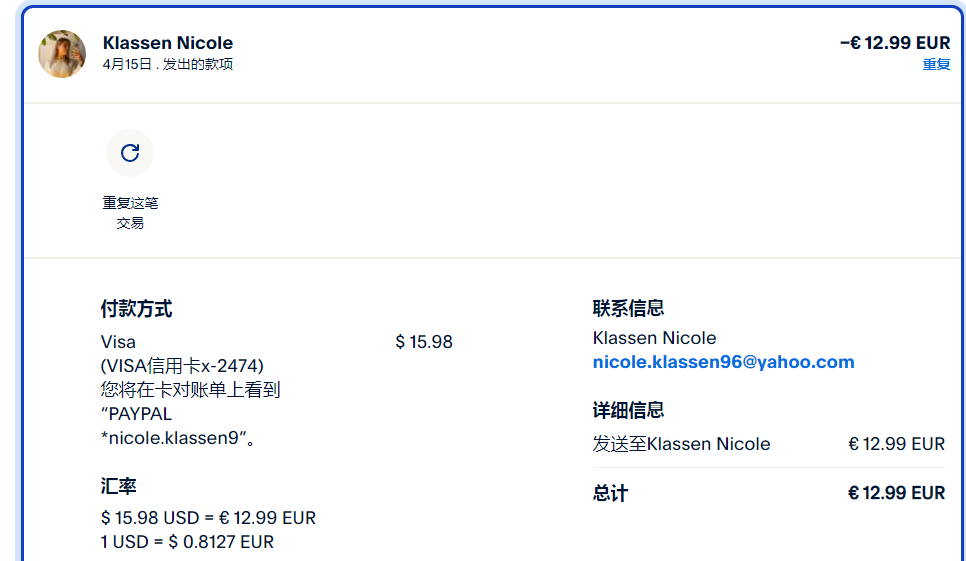Viewport: 966px width, 561px height.
Task: Click the VISA信用卡x-2474 card text
Action: click(x=182, y=366)
